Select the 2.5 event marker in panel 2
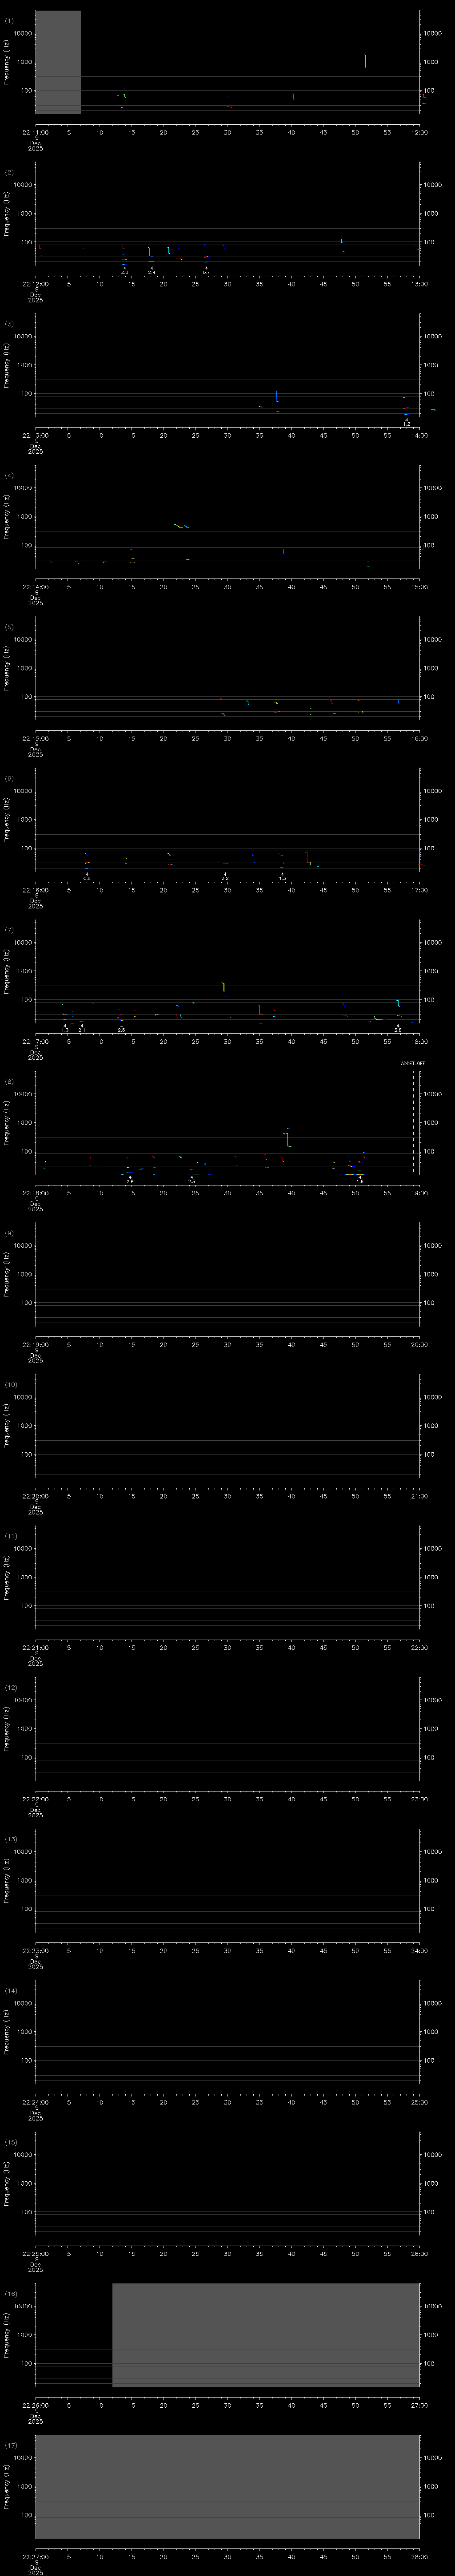 125,271
